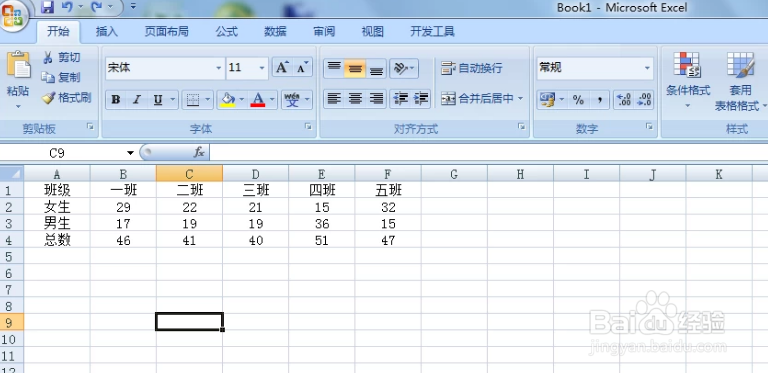The image size is (768, 373).
Task: Apply the red font color A
Action: 258,100
